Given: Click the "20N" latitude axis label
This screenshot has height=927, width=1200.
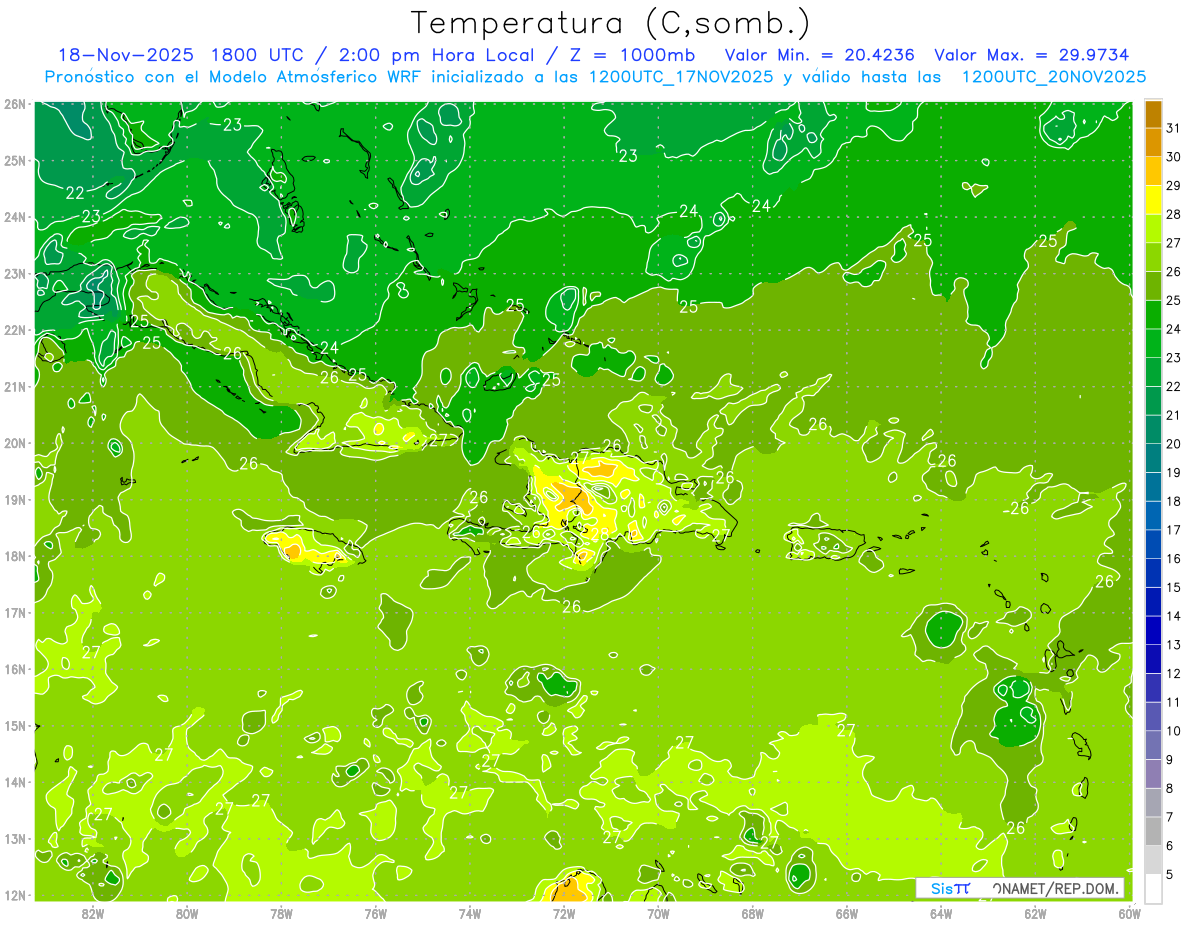Looking at the screenshot, I should [14, 443].
